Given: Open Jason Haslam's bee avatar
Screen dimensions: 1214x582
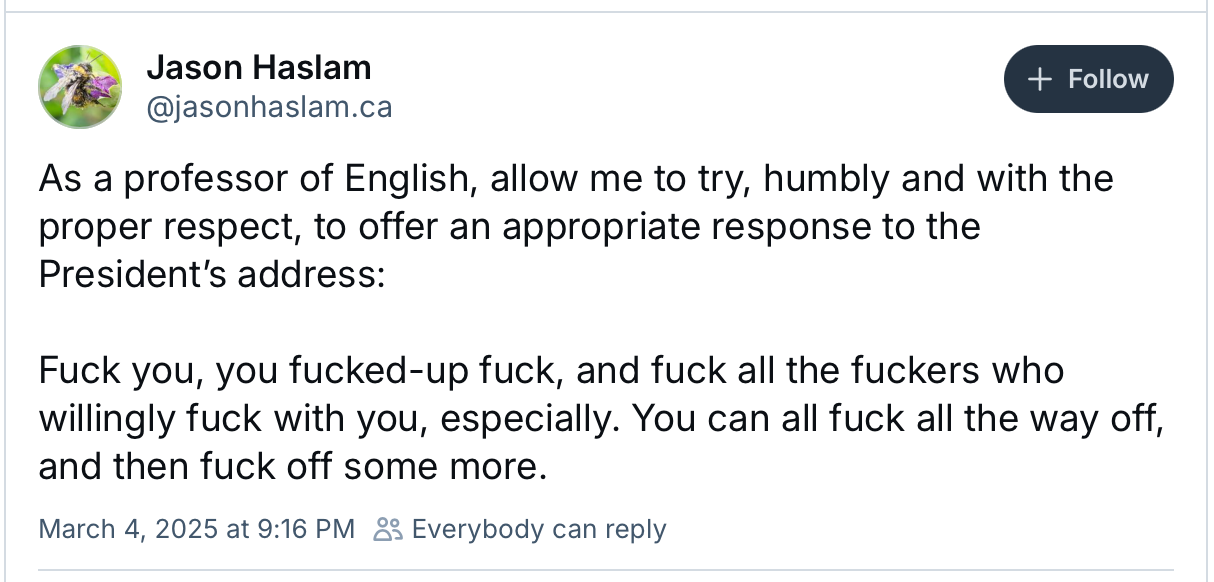Looking at the screenshot, I should [81, 87].
